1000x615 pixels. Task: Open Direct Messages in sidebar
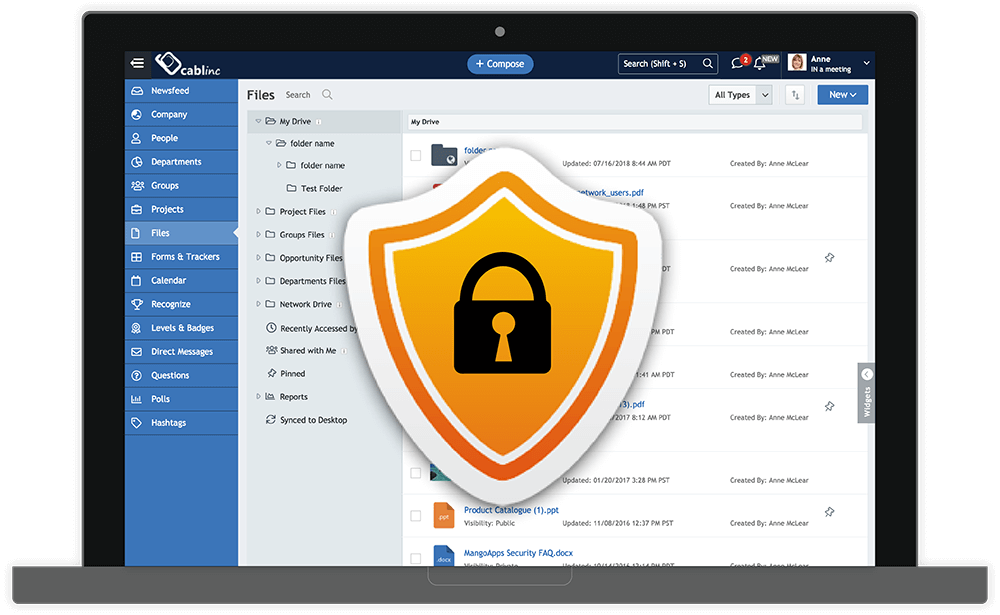coord(181,352)
